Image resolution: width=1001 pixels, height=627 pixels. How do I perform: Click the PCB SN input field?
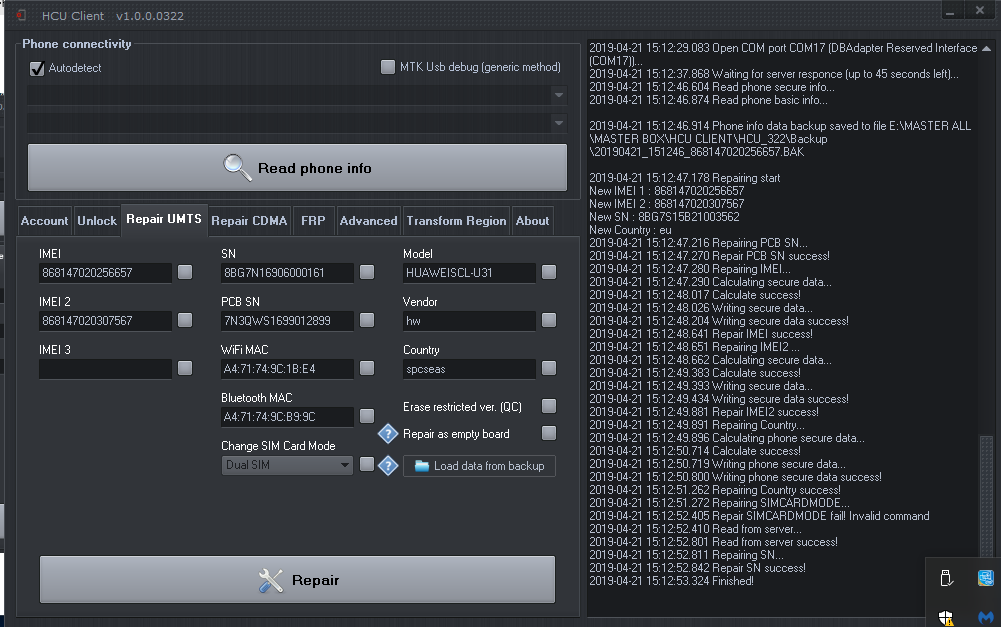click(x=287, y=321)
